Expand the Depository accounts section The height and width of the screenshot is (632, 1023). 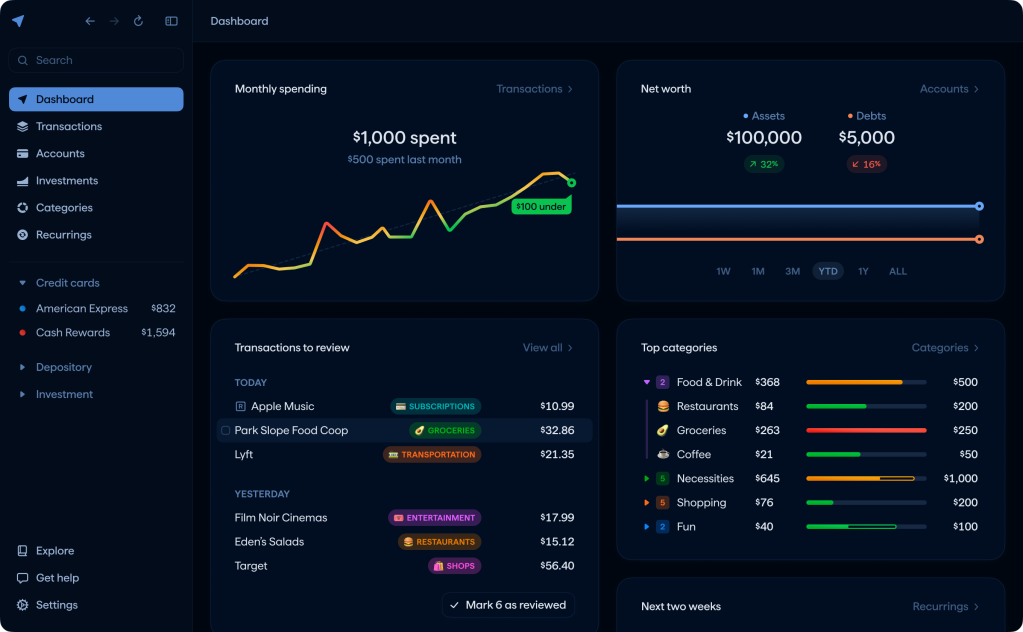coord(24,367)
